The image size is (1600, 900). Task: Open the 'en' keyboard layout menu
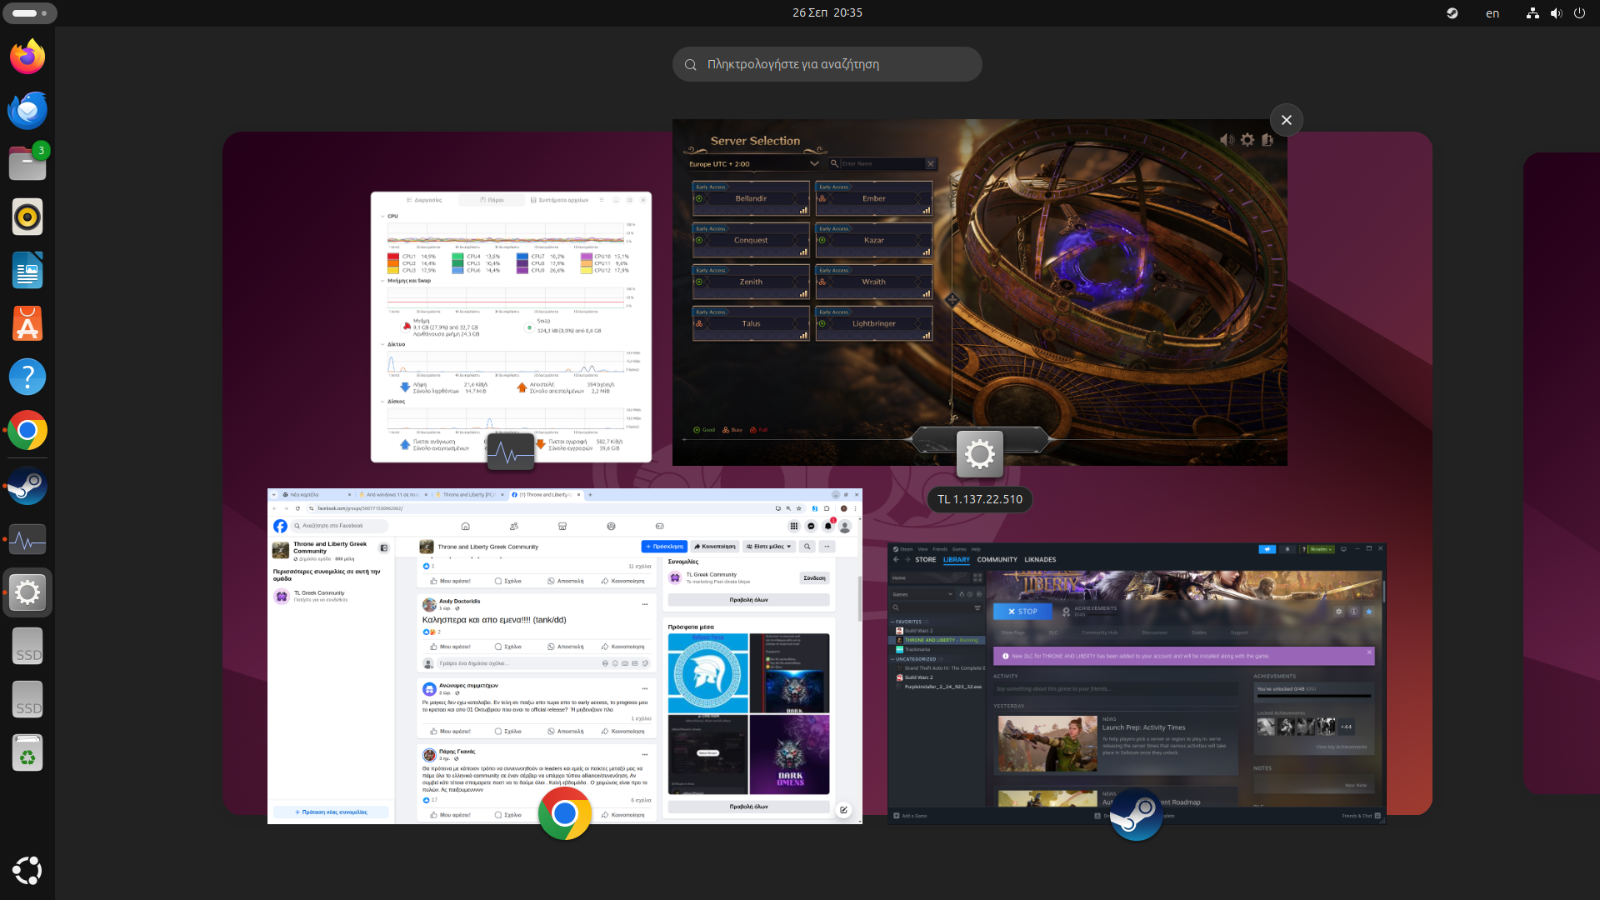pyautogui.click(x=1492, y=13)
